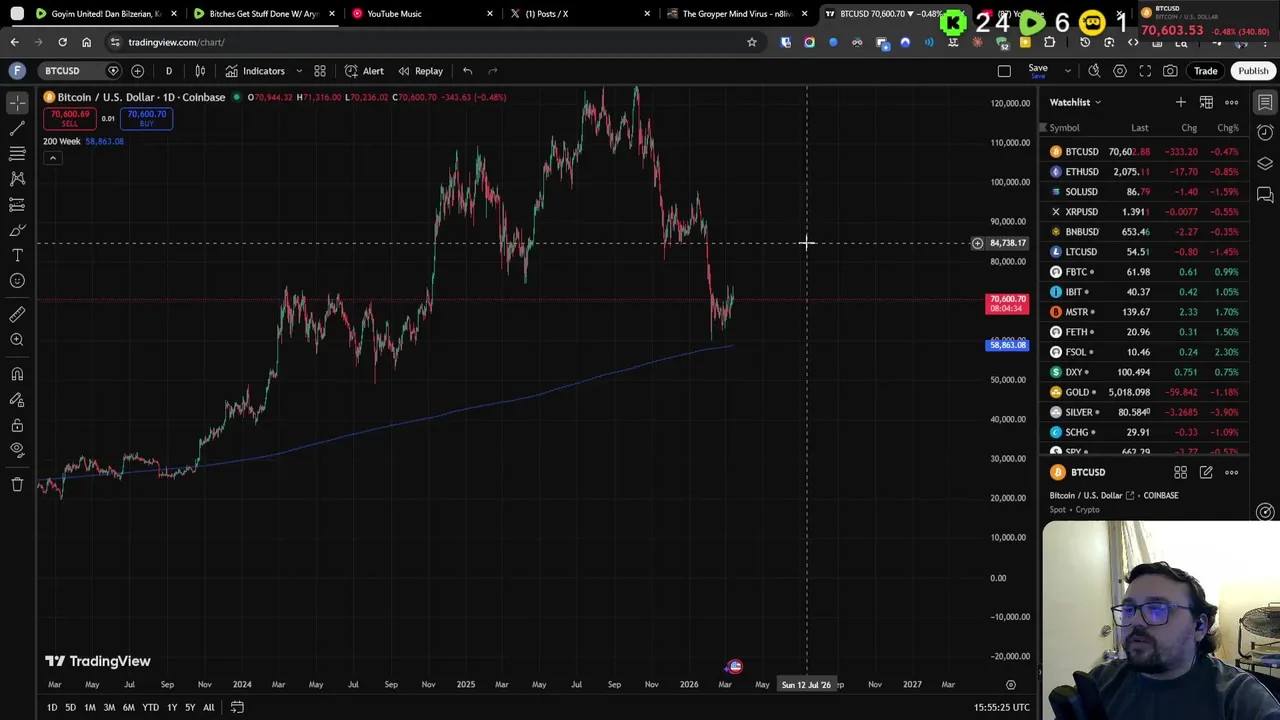Set chart range to YTD
Image resolution: width=1280 pixels, height=720 pixels.
click(x=150, y=707)
